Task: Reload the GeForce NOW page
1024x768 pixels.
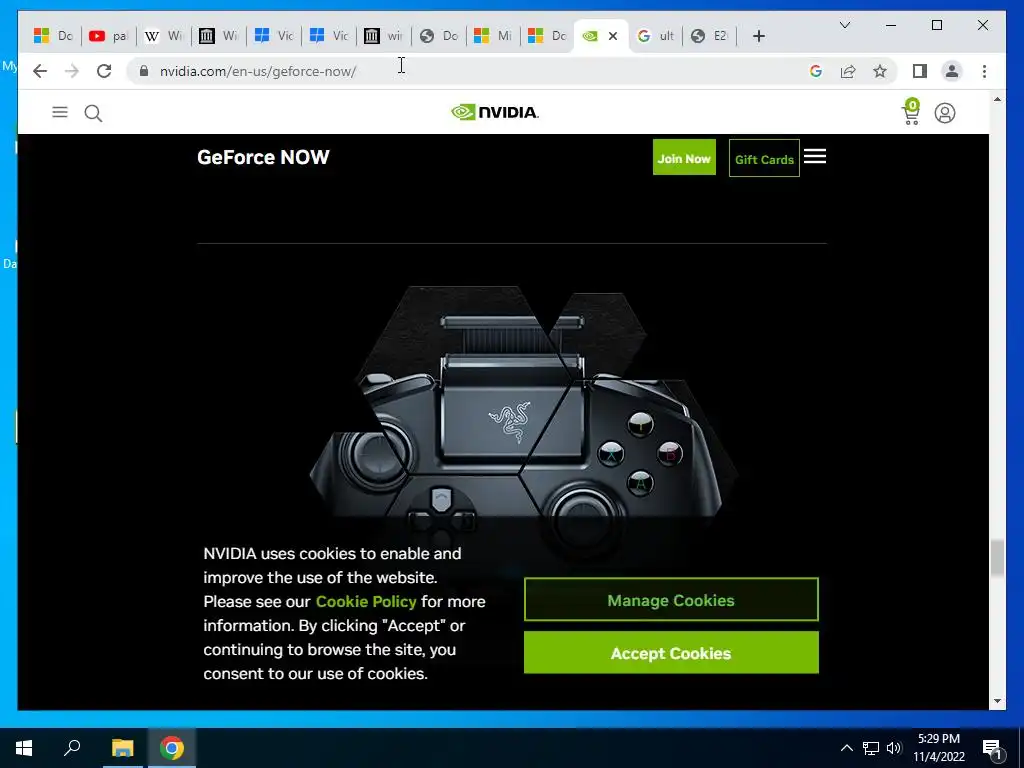Action: pos(104,71)
